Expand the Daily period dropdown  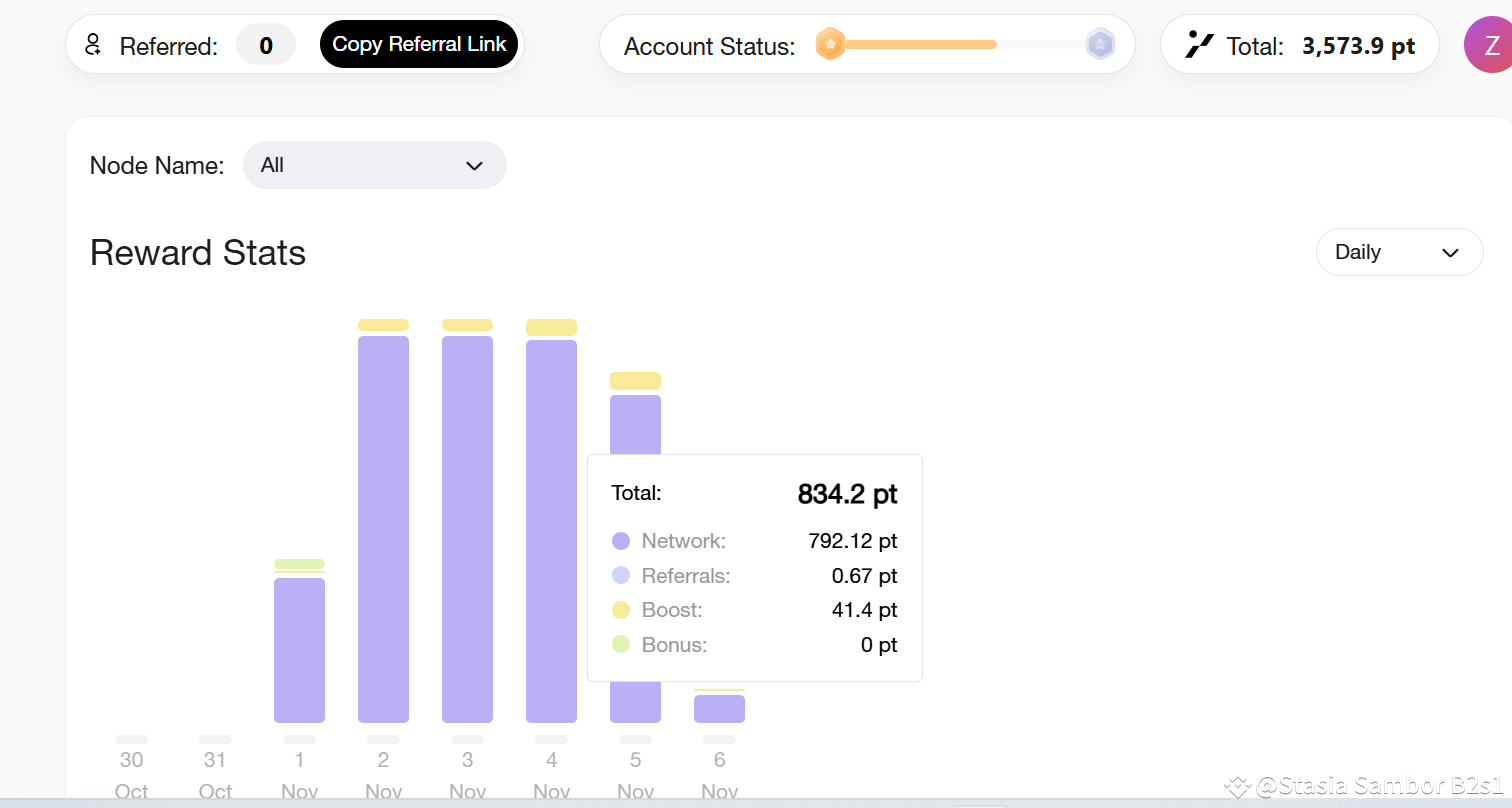coord(1398,252)
